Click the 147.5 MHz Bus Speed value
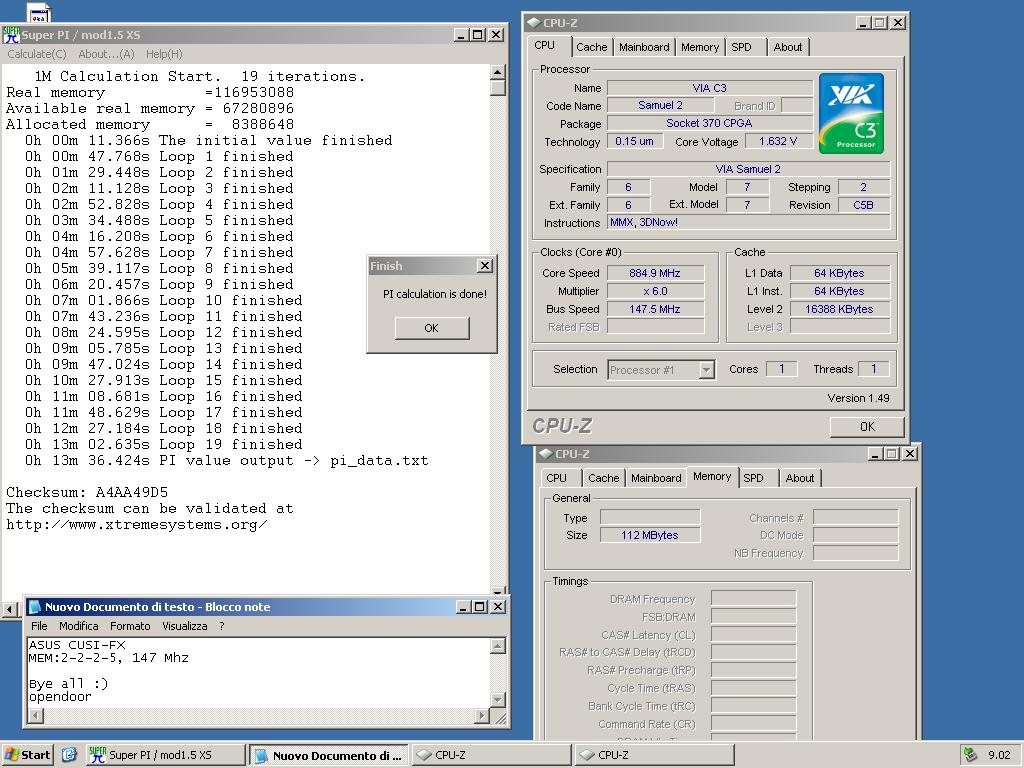 coord(655,309)
